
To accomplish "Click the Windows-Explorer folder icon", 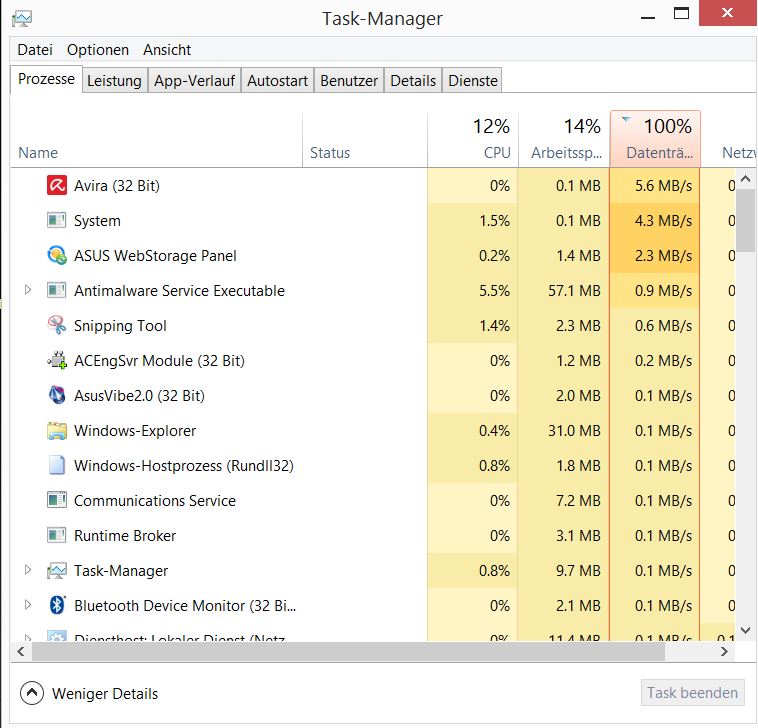I will coord(57,430).
